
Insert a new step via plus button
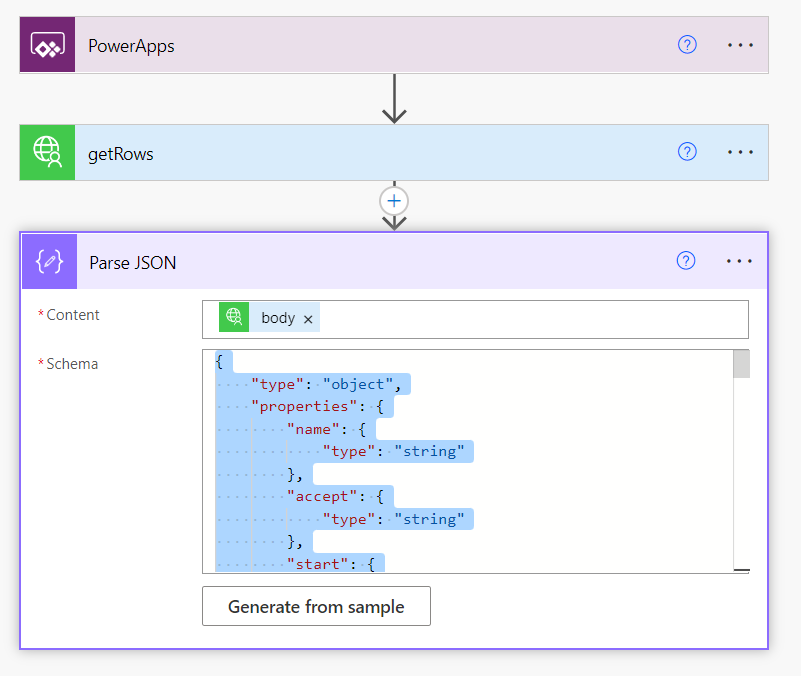(x=394, y=201)
